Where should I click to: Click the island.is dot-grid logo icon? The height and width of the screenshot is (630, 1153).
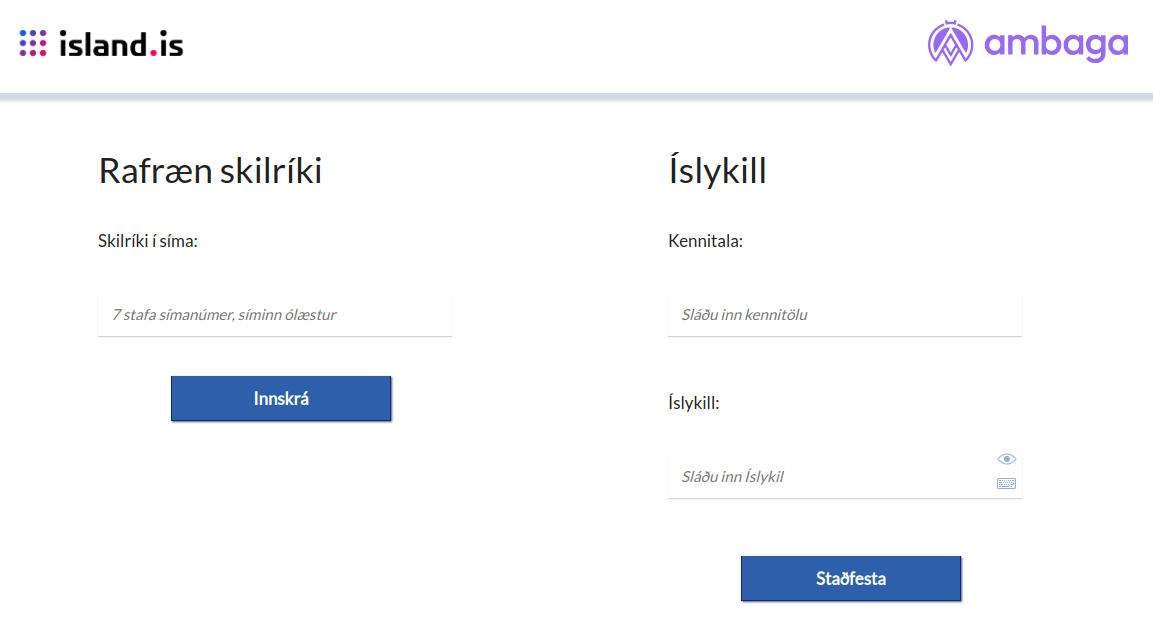click(34, 43)
